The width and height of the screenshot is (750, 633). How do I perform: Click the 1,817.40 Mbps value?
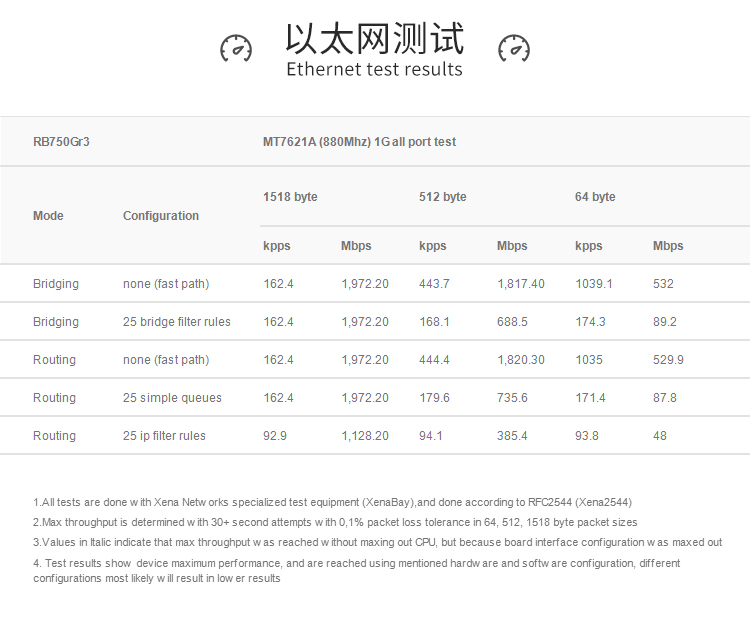click(520, 284)
